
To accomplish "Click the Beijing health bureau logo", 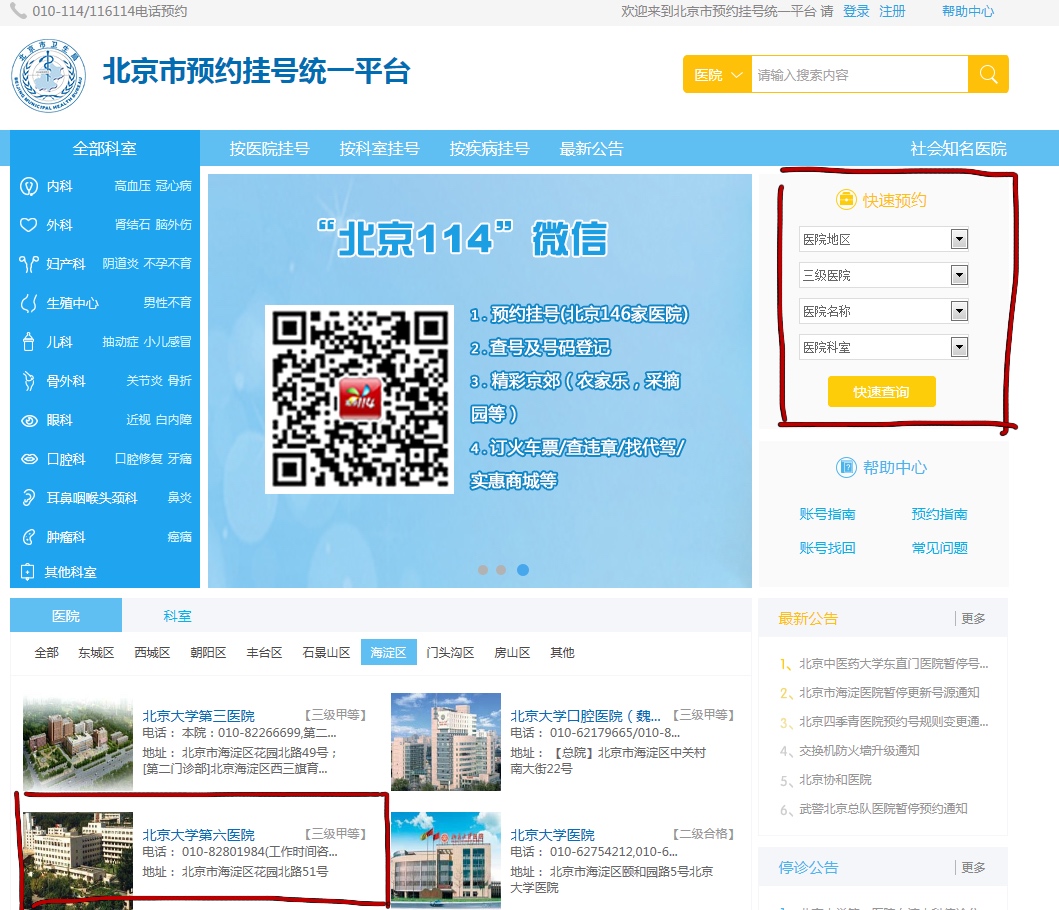I will [x=49, y=75].
